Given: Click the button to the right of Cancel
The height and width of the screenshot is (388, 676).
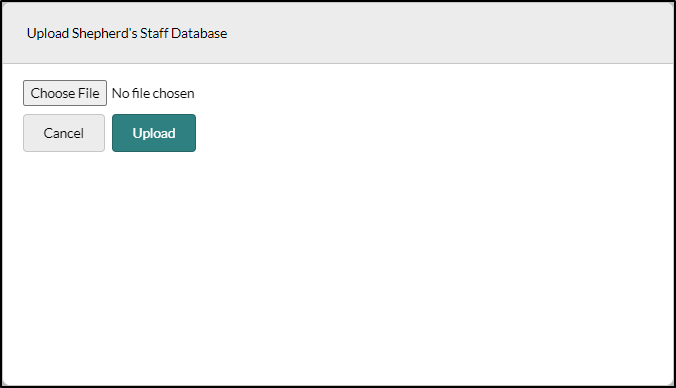Looking at the screenshot, I should (x=154, y=133).
